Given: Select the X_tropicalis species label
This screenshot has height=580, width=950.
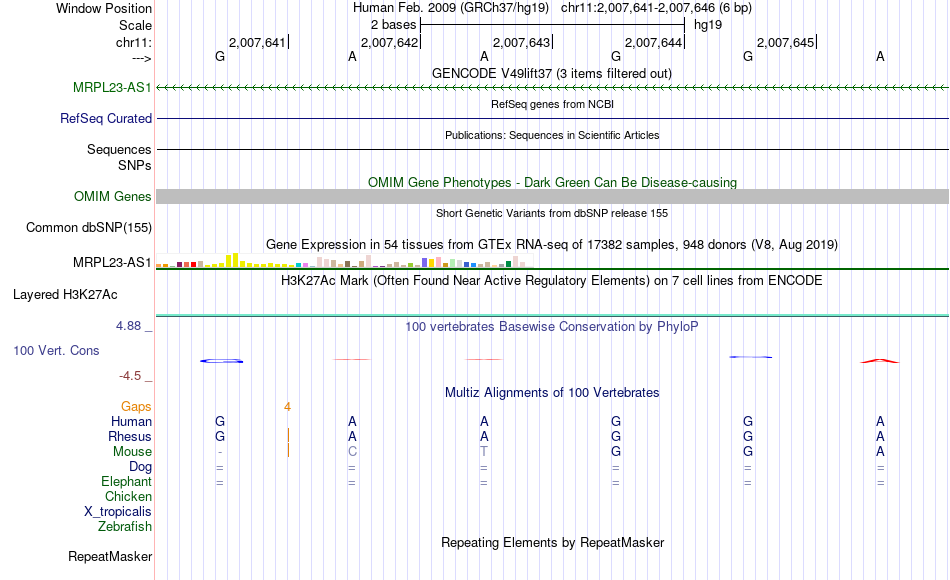Looking at the screenshot, I should point(118,512).
